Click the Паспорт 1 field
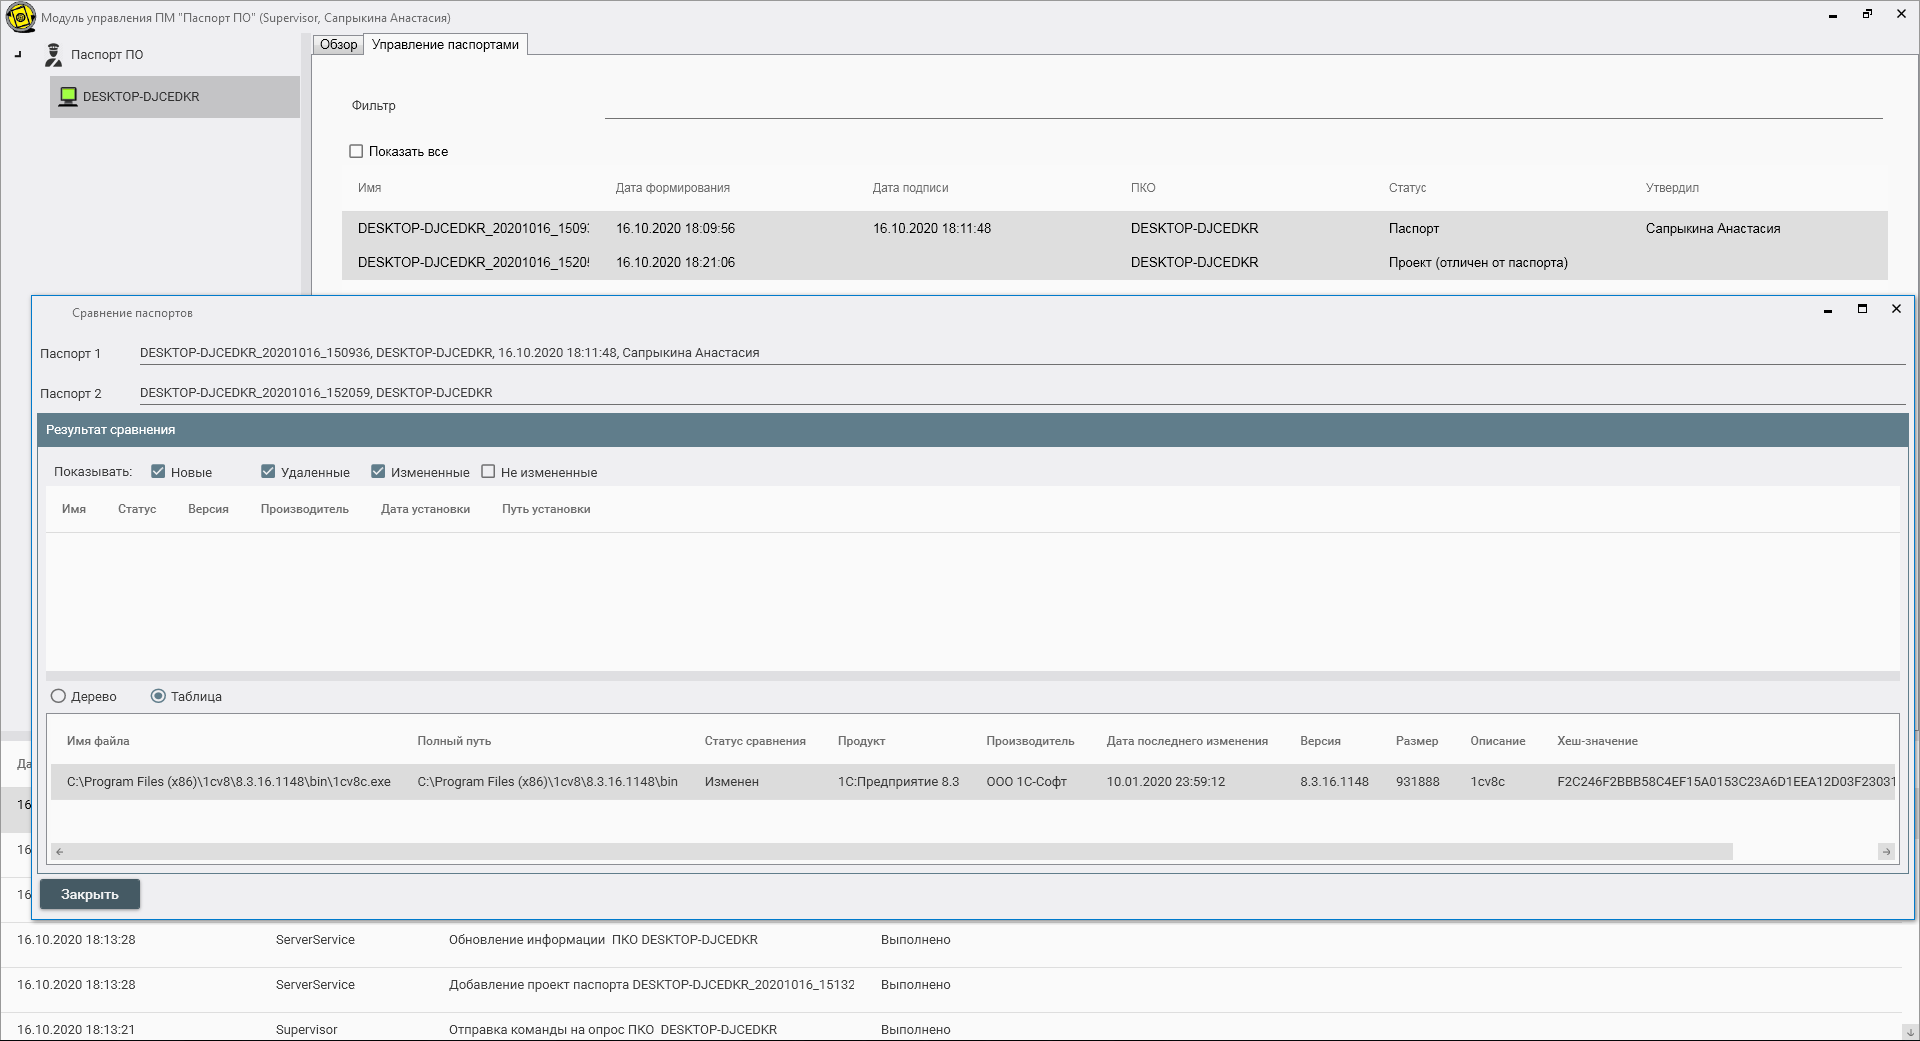 pos(1022,353)
